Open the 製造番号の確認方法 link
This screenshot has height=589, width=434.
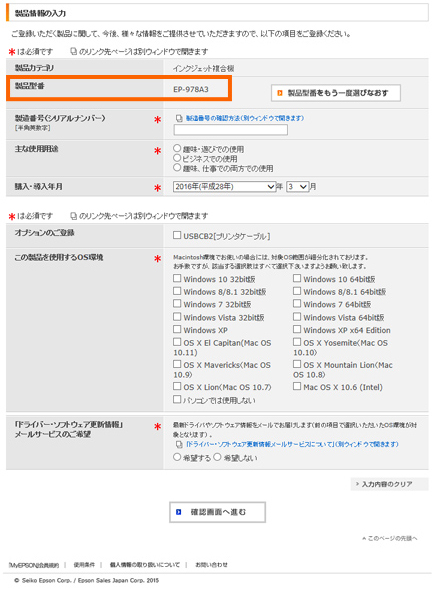245,118
